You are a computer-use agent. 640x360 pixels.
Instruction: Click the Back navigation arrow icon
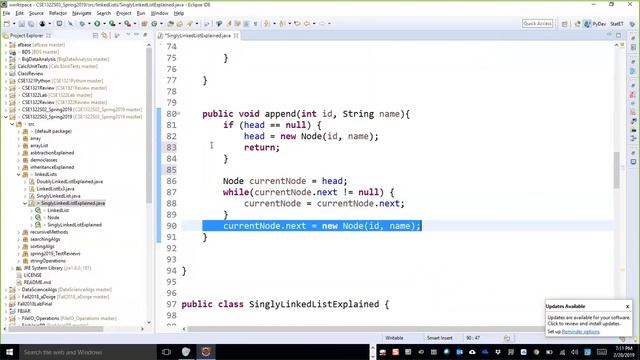[x=307, y=24]
